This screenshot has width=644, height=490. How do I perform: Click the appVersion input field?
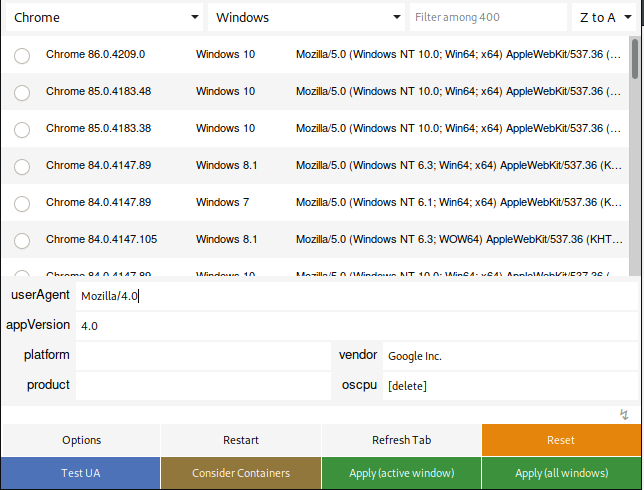[356, 326]
